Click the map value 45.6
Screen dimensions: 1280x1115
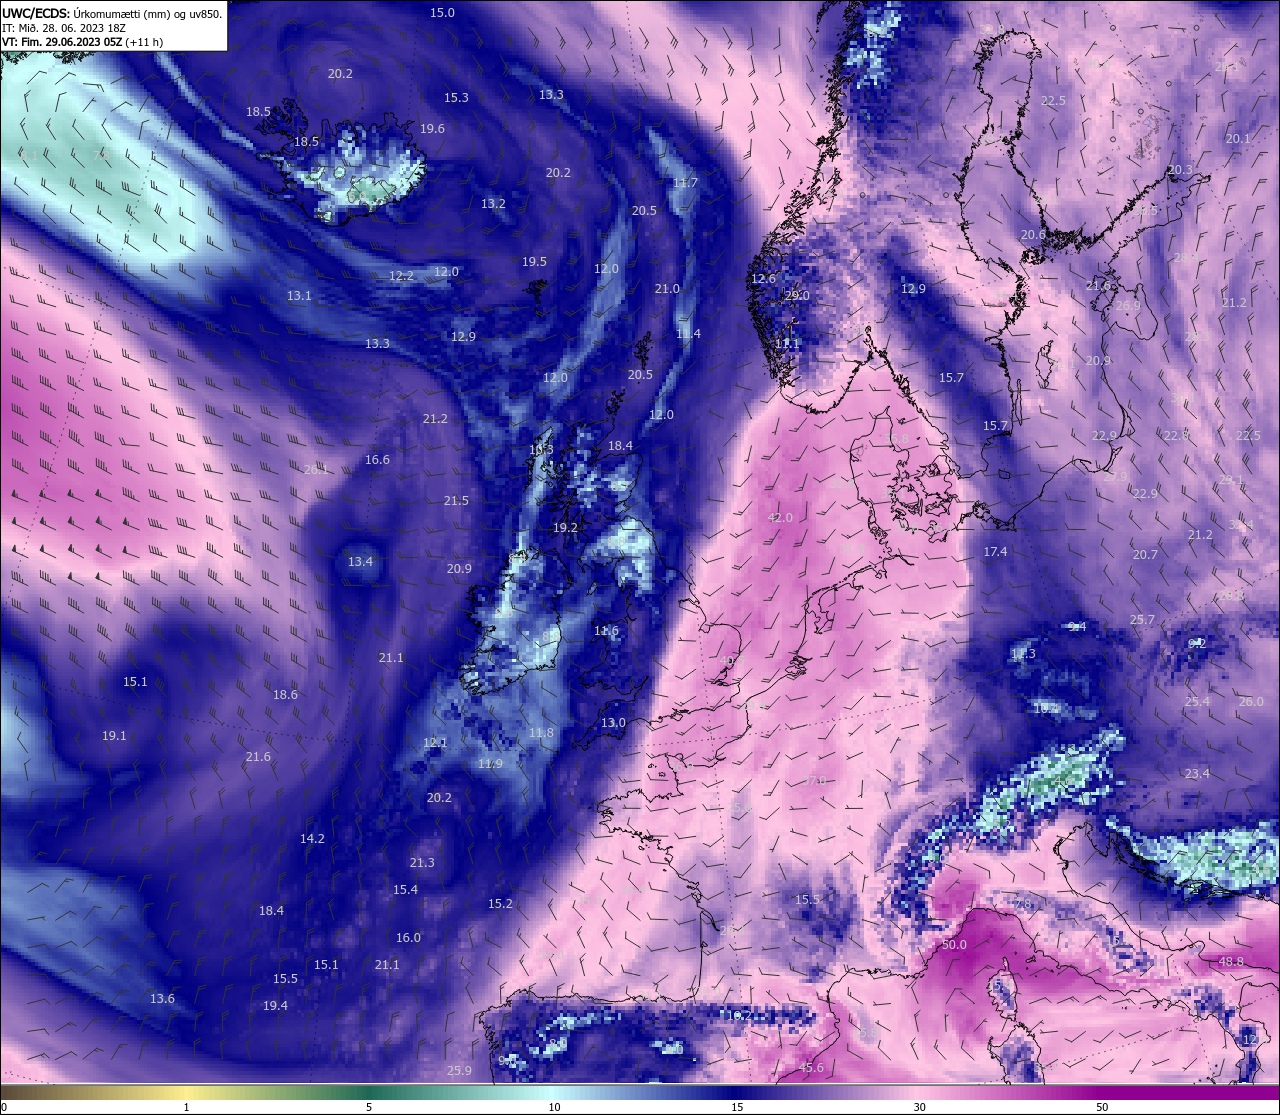(x=811, y=1068)
